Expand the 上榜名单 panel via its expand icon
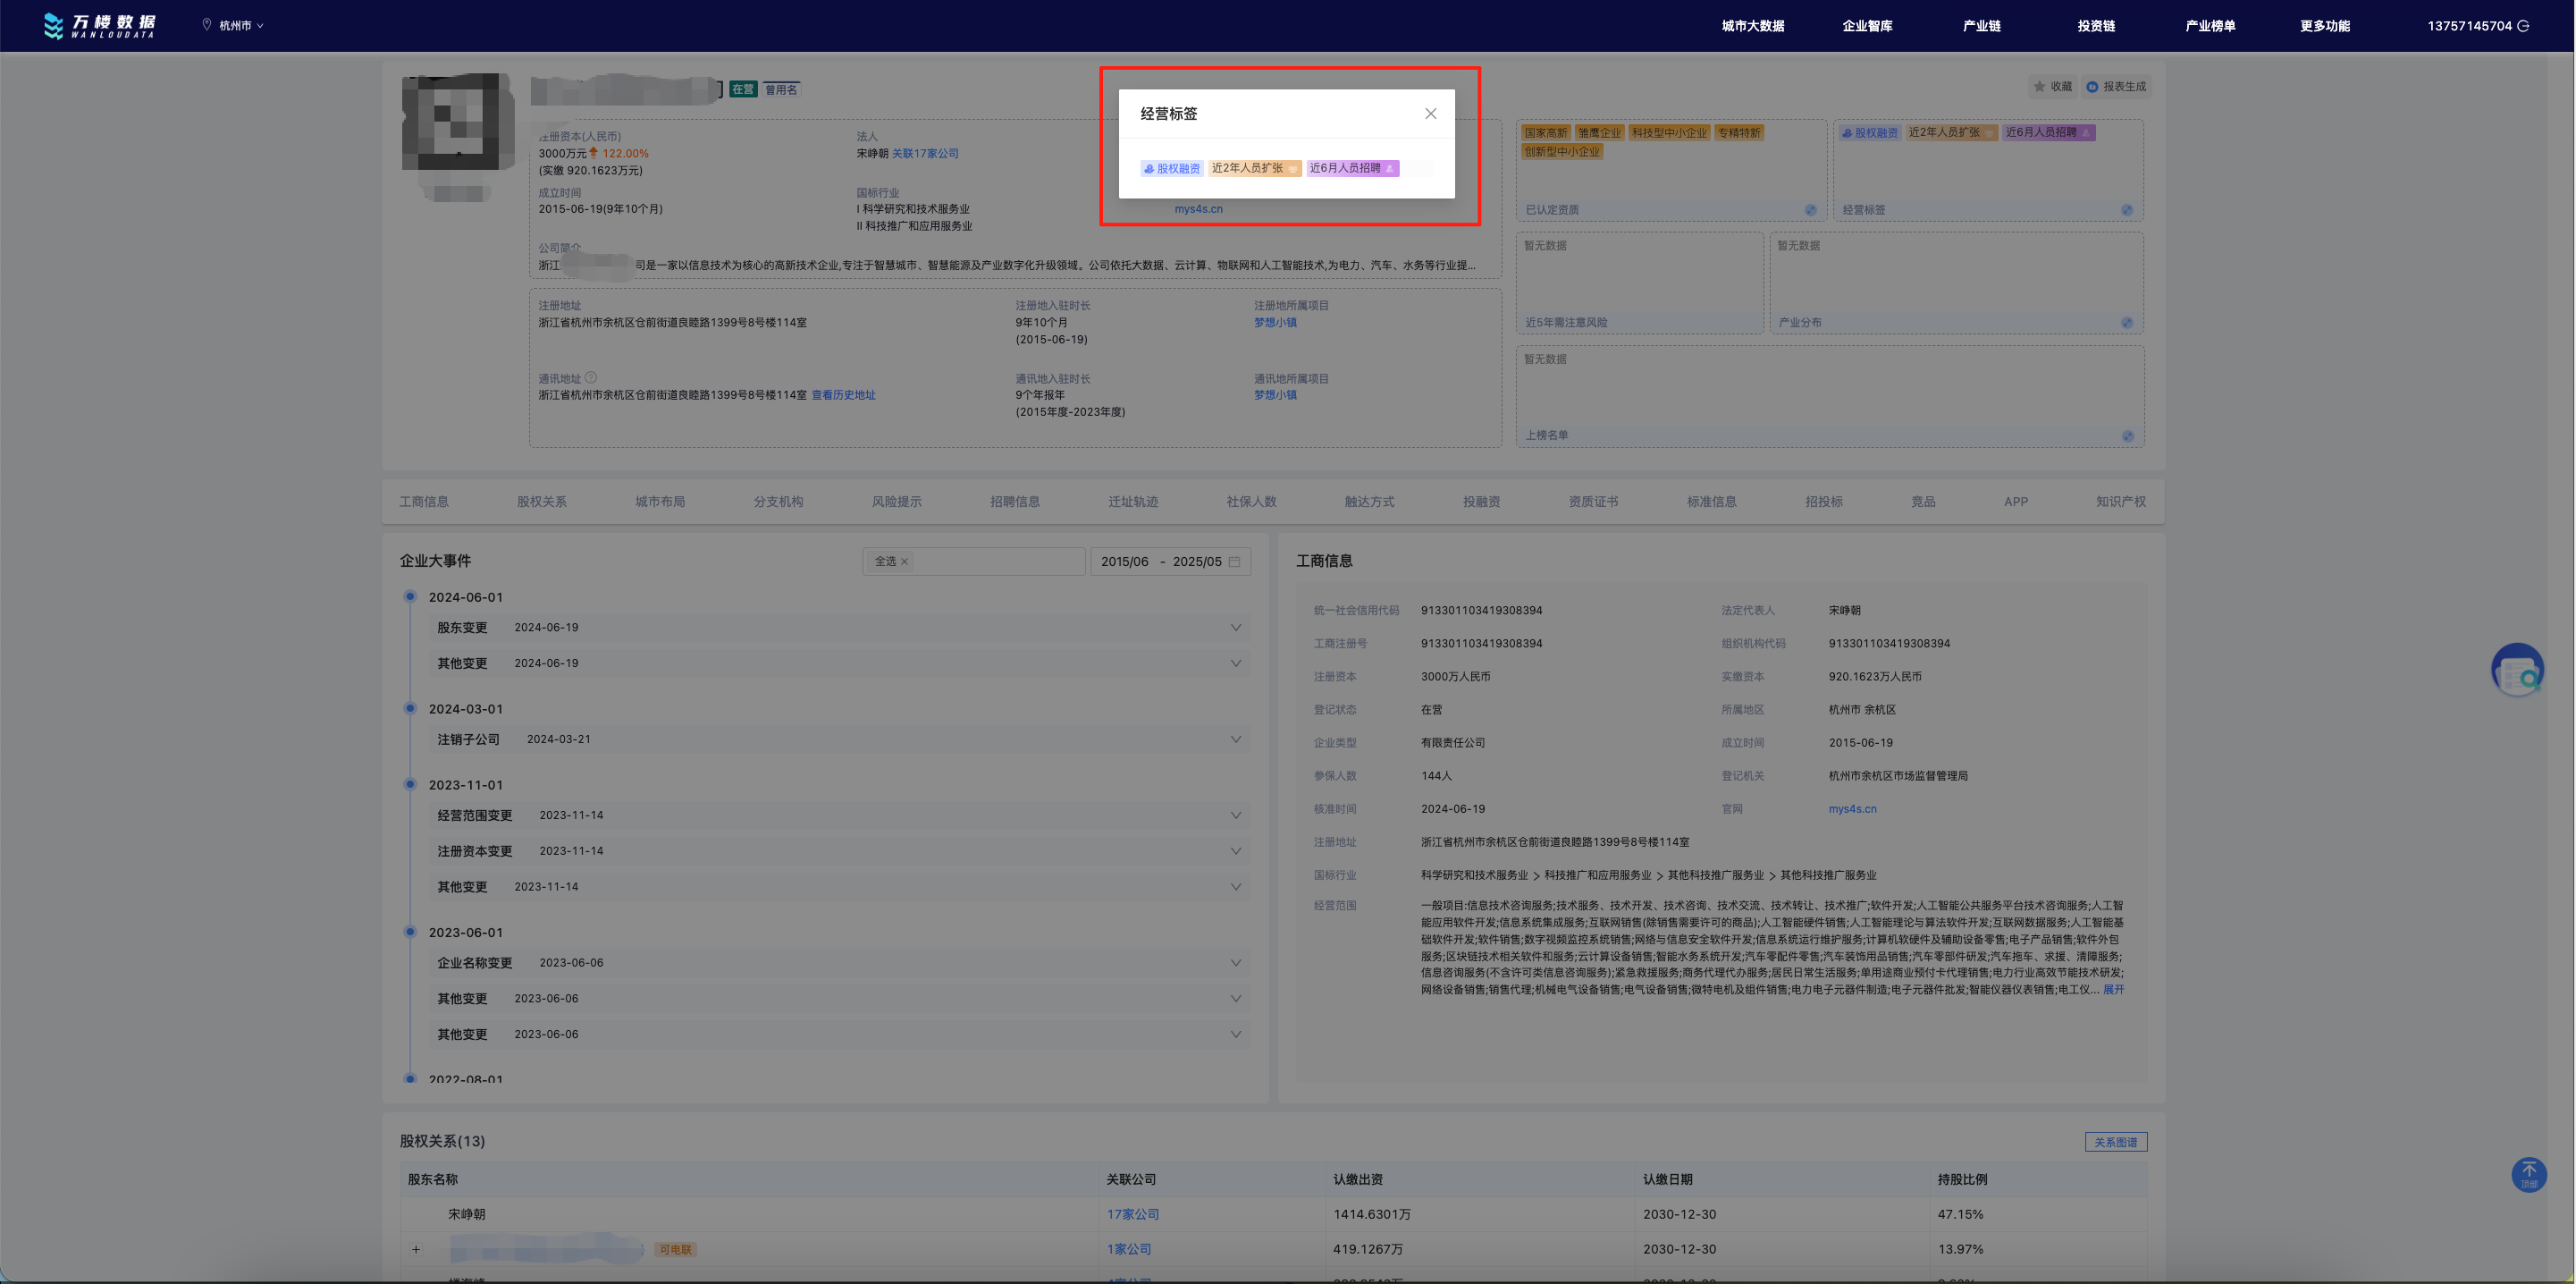Viewport: 2576px width, 1284px height. (x=2127, y=436)
